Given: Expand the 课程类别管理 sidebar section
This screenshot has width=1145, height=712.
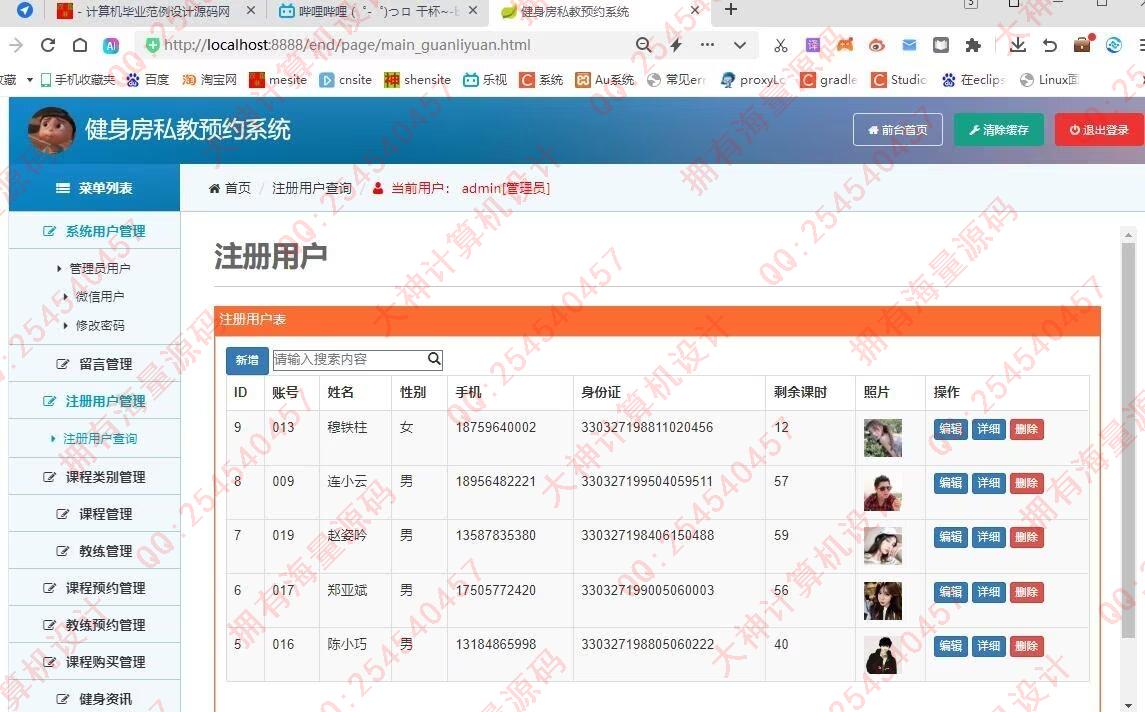Looking at the screenshot, I should pyautogui.click(x=95, y=477).
